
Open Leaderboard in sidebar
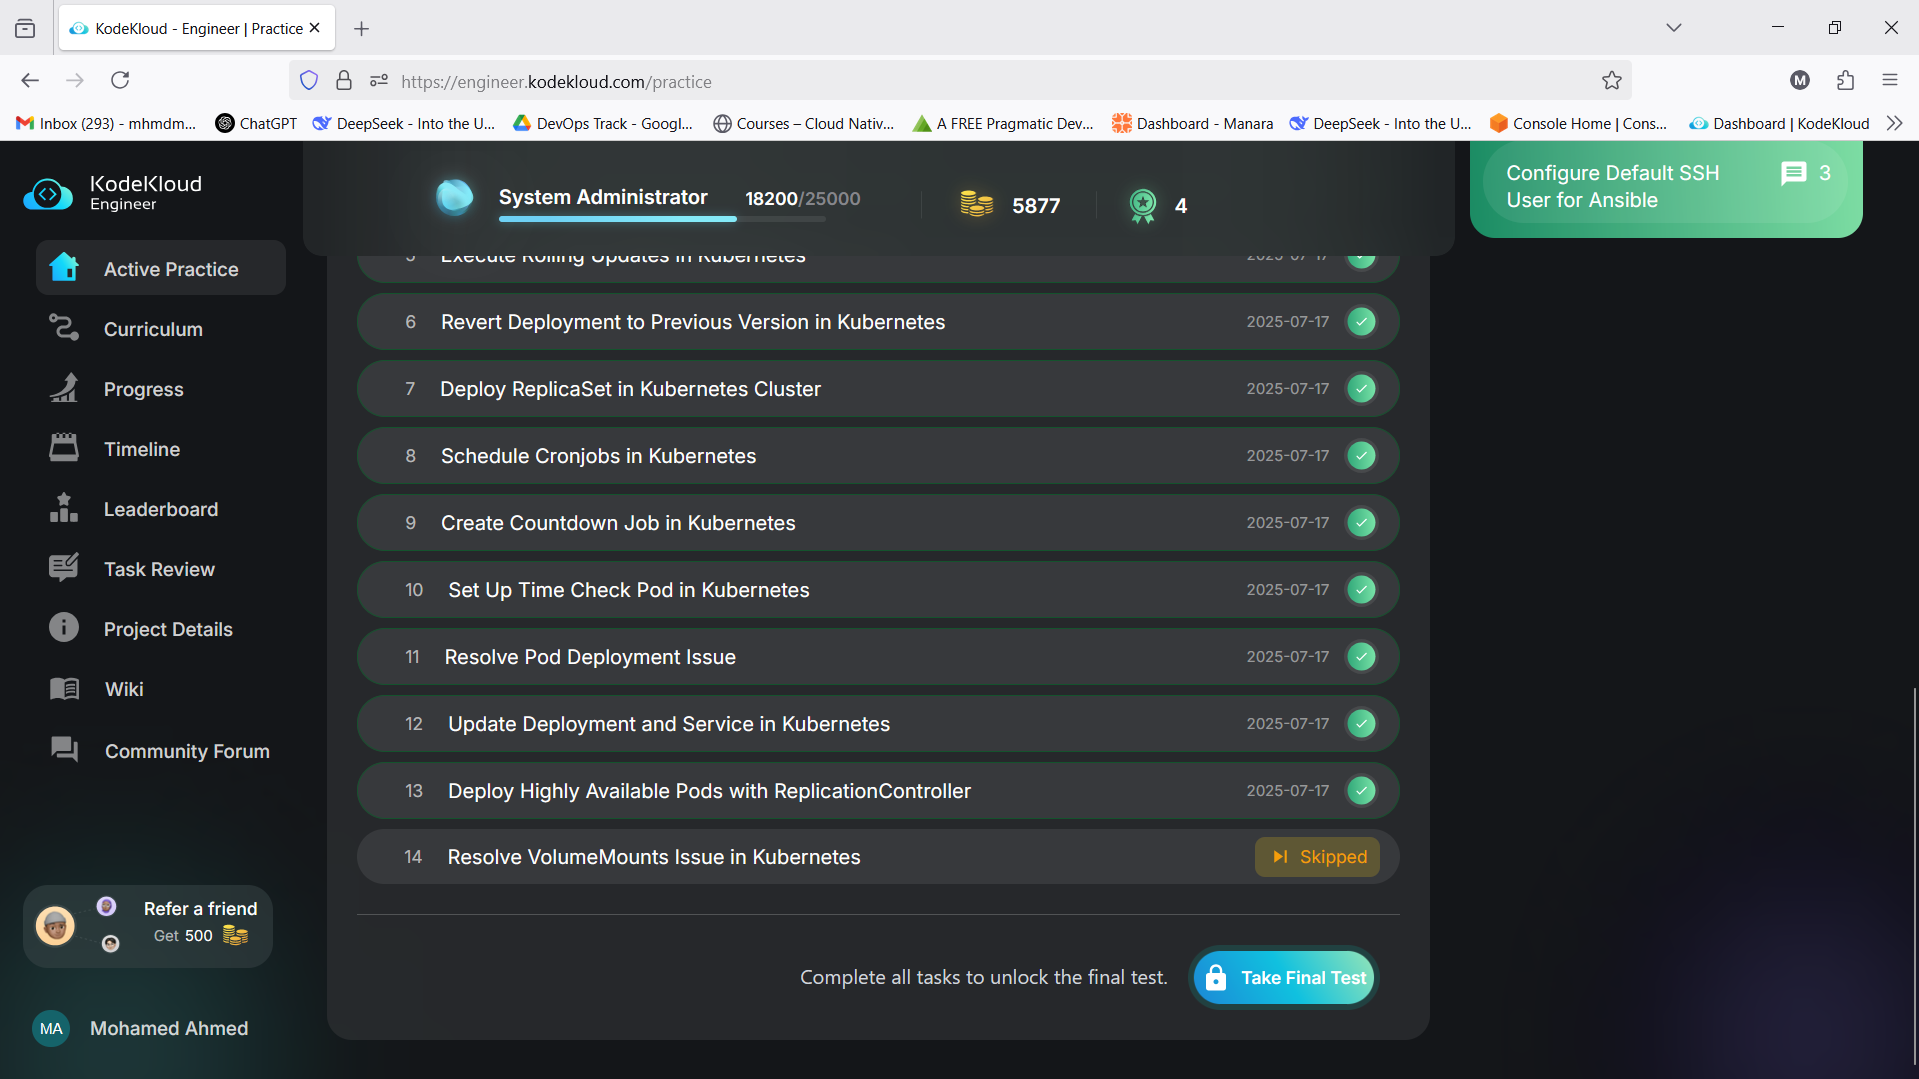(161, 508)
